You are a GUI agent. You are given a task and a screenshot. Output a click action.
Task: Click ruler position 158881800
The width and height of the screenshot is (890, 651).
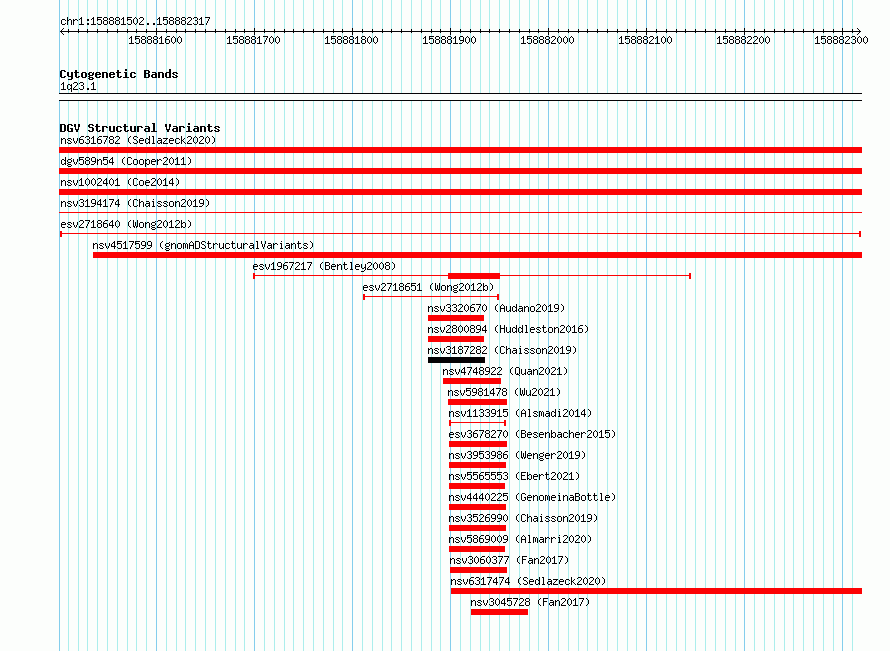[351, 40]
